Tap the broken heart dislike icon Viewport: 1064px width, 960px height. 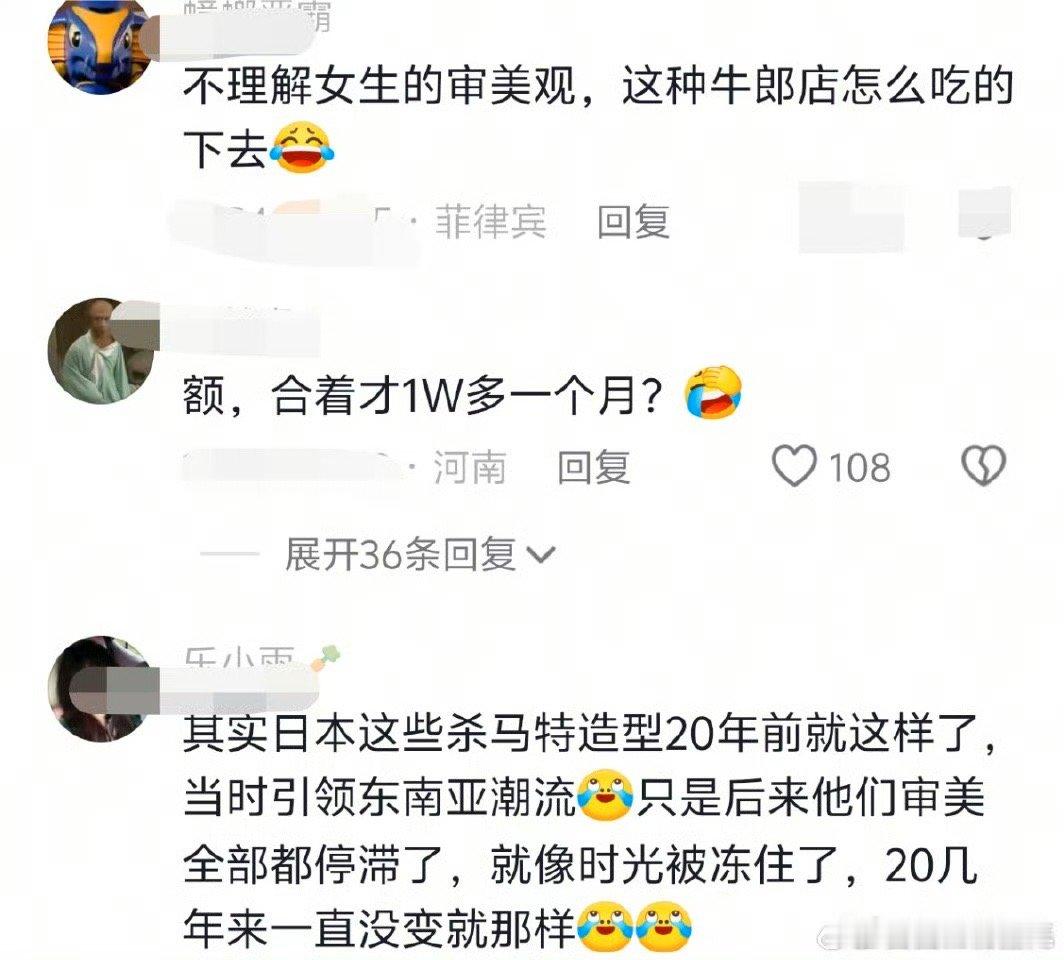[983, 466]
